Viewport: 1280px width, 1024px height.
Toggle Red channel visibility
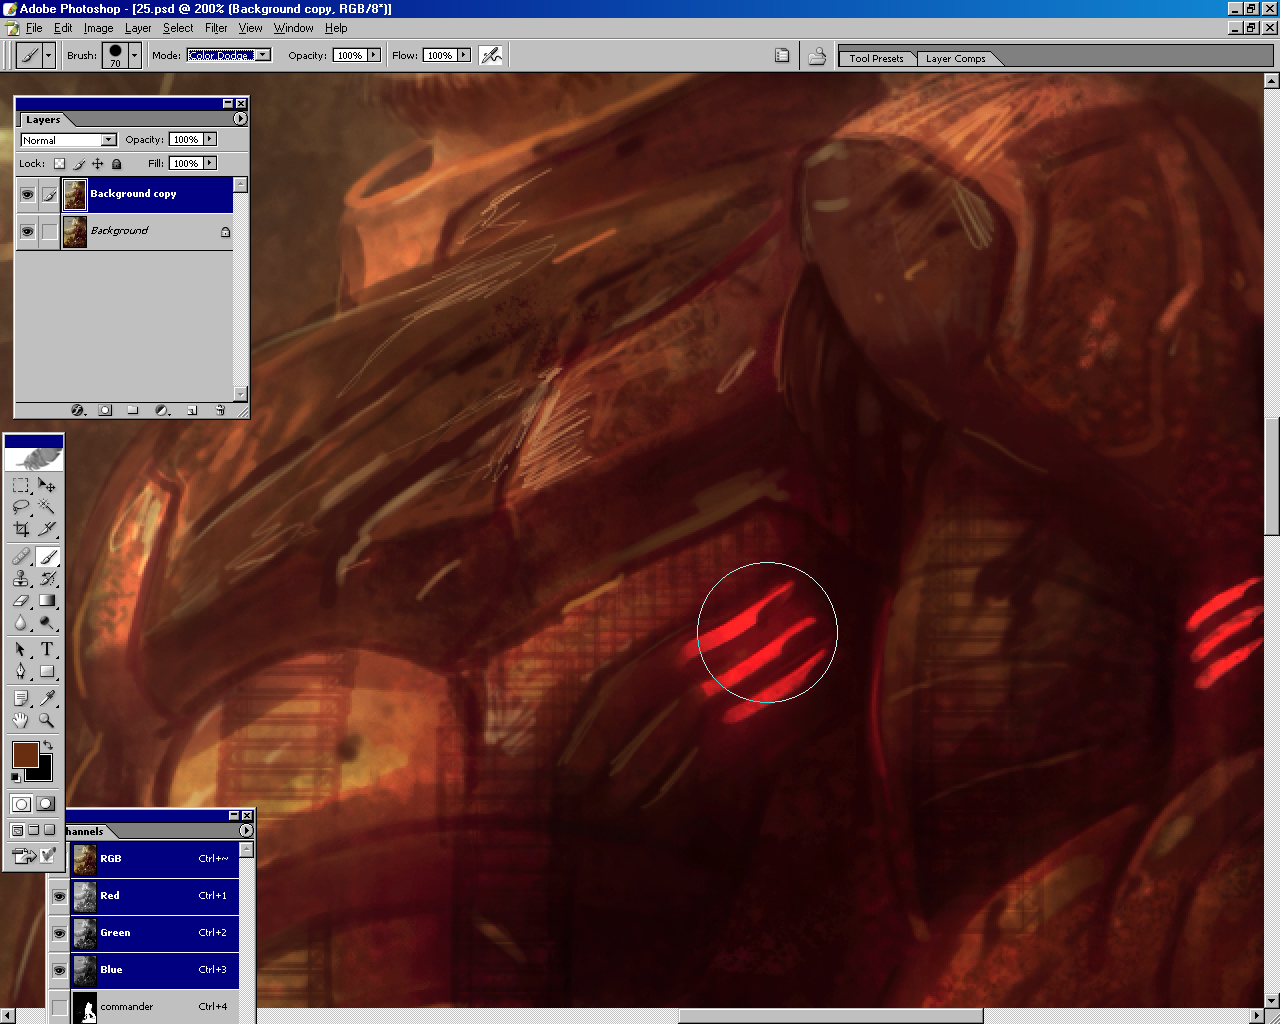pyautogui.click(x=59, y=896)
